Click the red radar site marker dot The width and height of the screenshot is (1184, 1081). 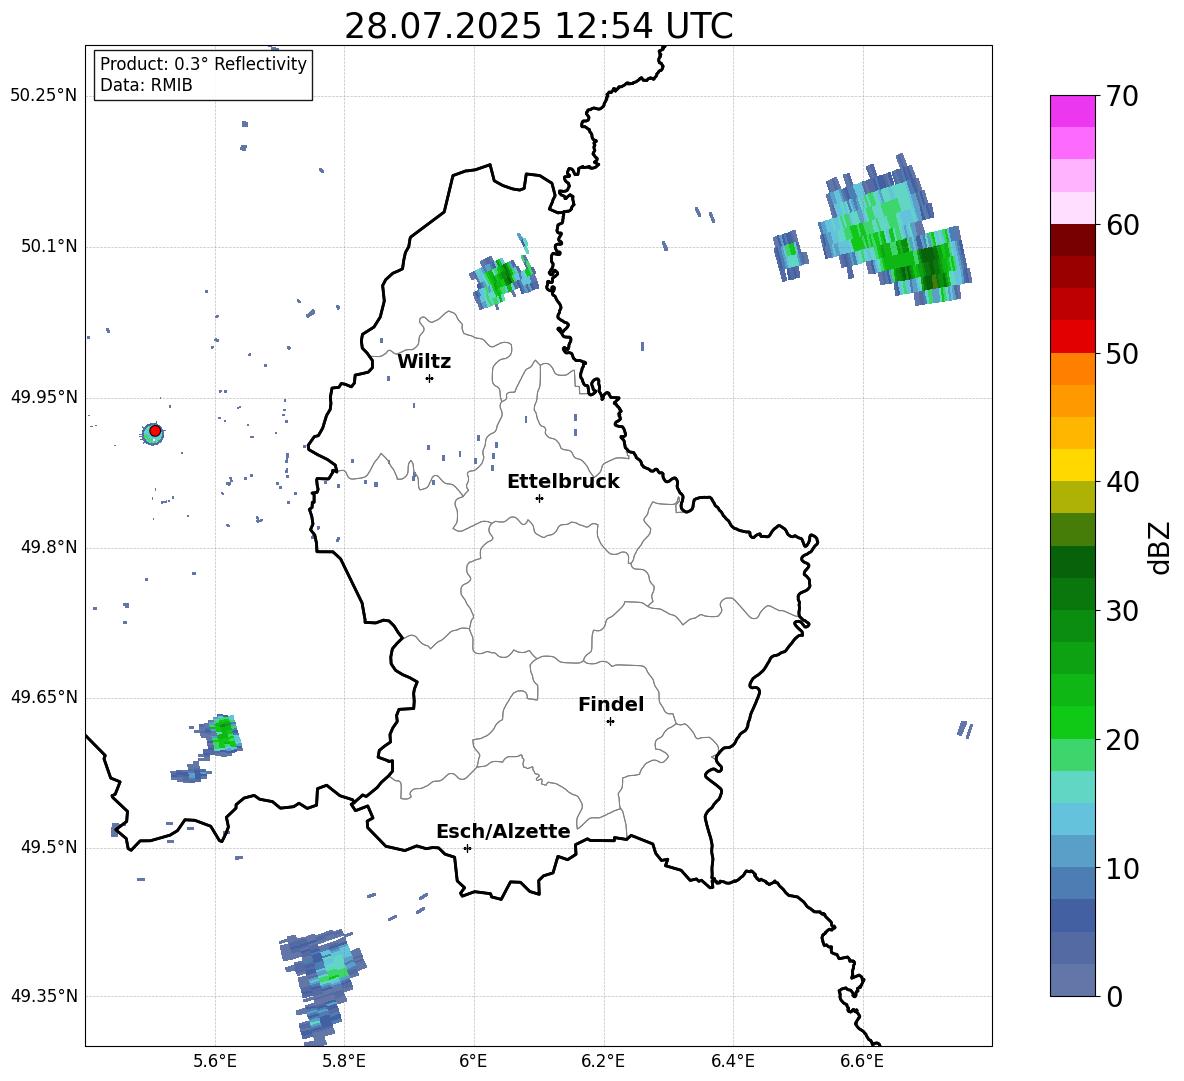point(155,431)
